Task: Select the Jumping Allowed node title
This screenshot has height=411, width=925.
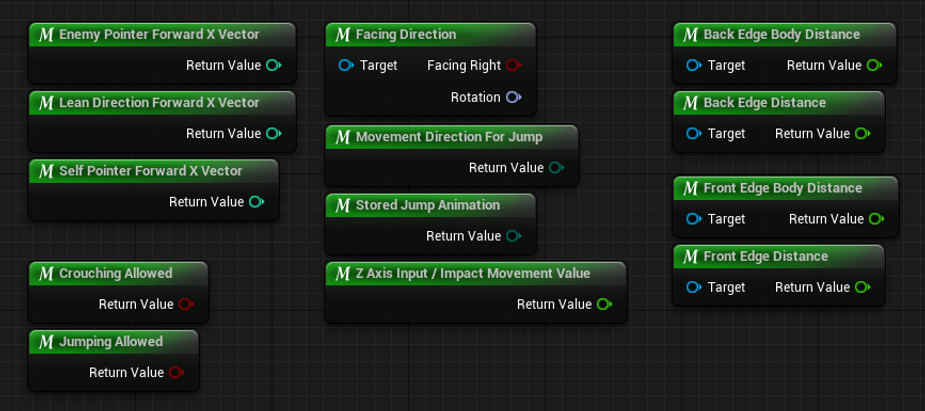Action: [111, 342]
